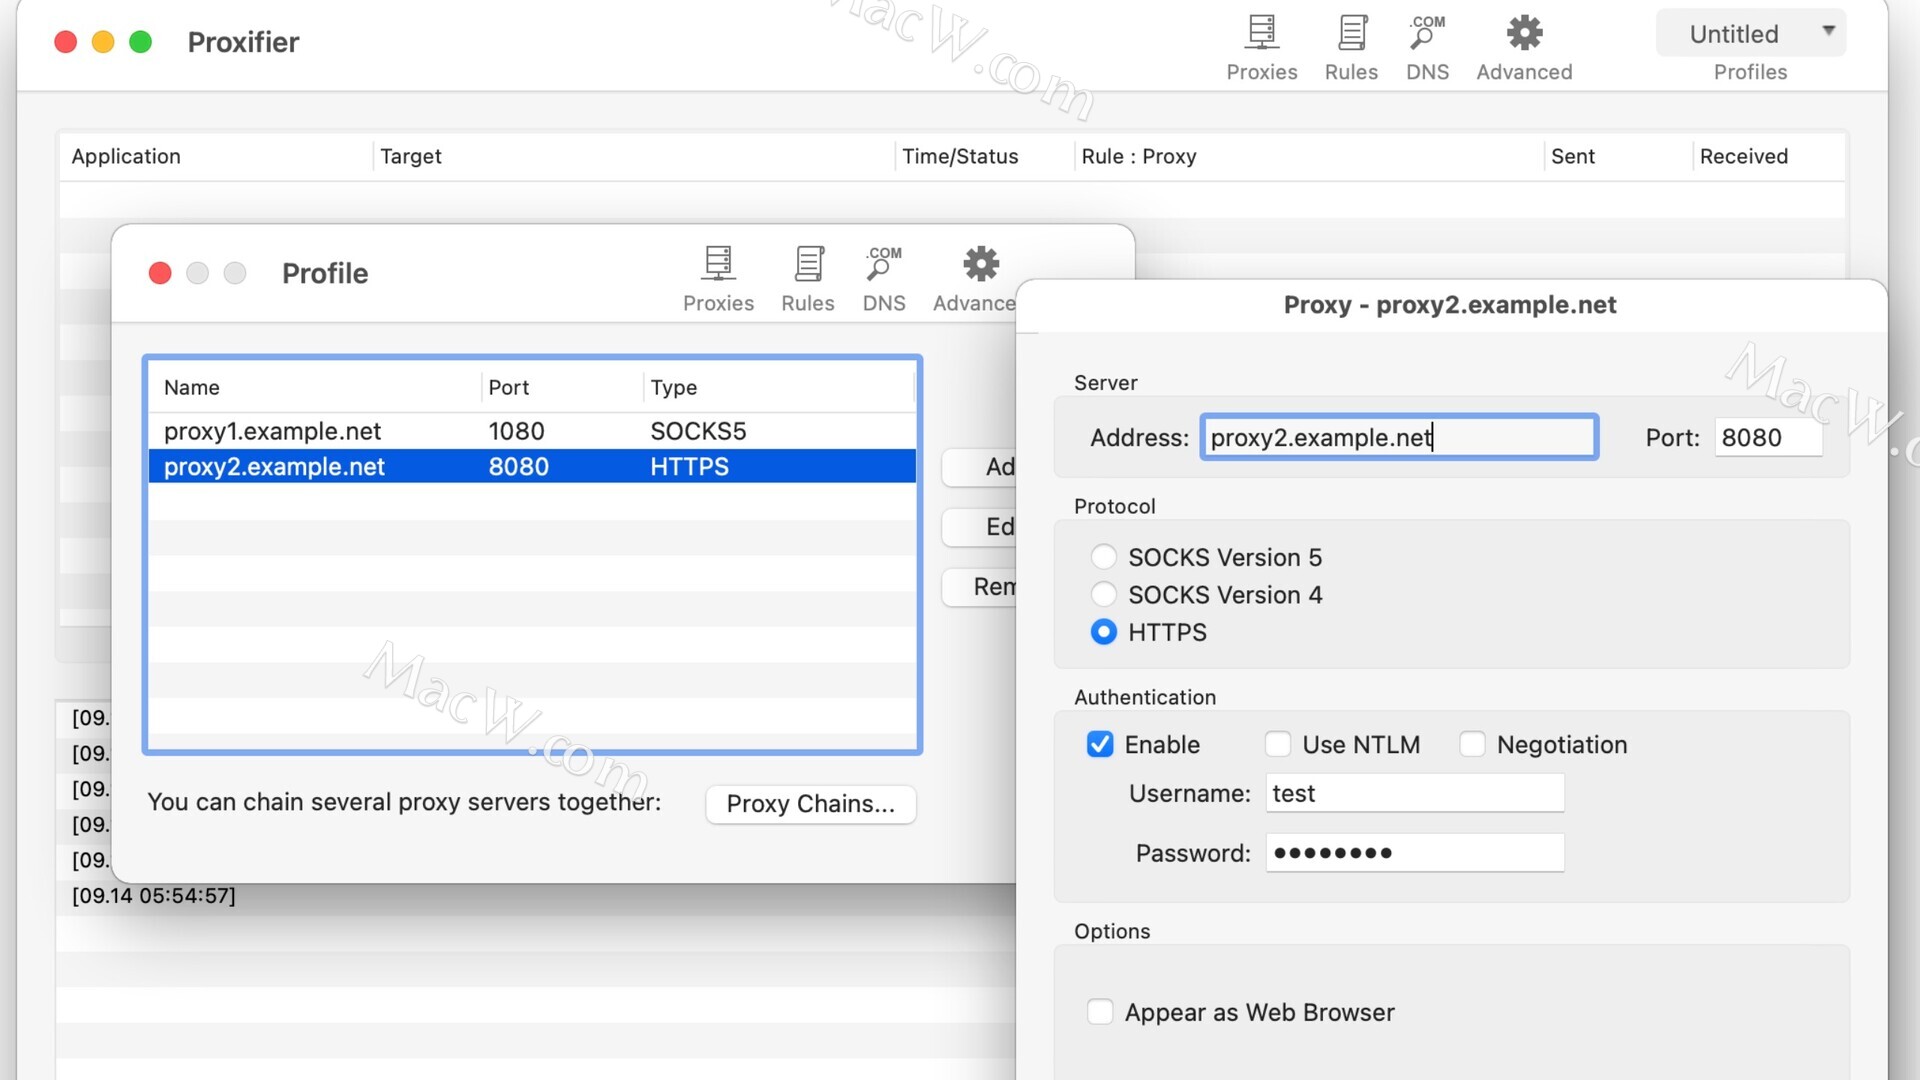Enable Appear as Web Browser option
Viewport: 1920px width, 1080px height.
1100,1012
